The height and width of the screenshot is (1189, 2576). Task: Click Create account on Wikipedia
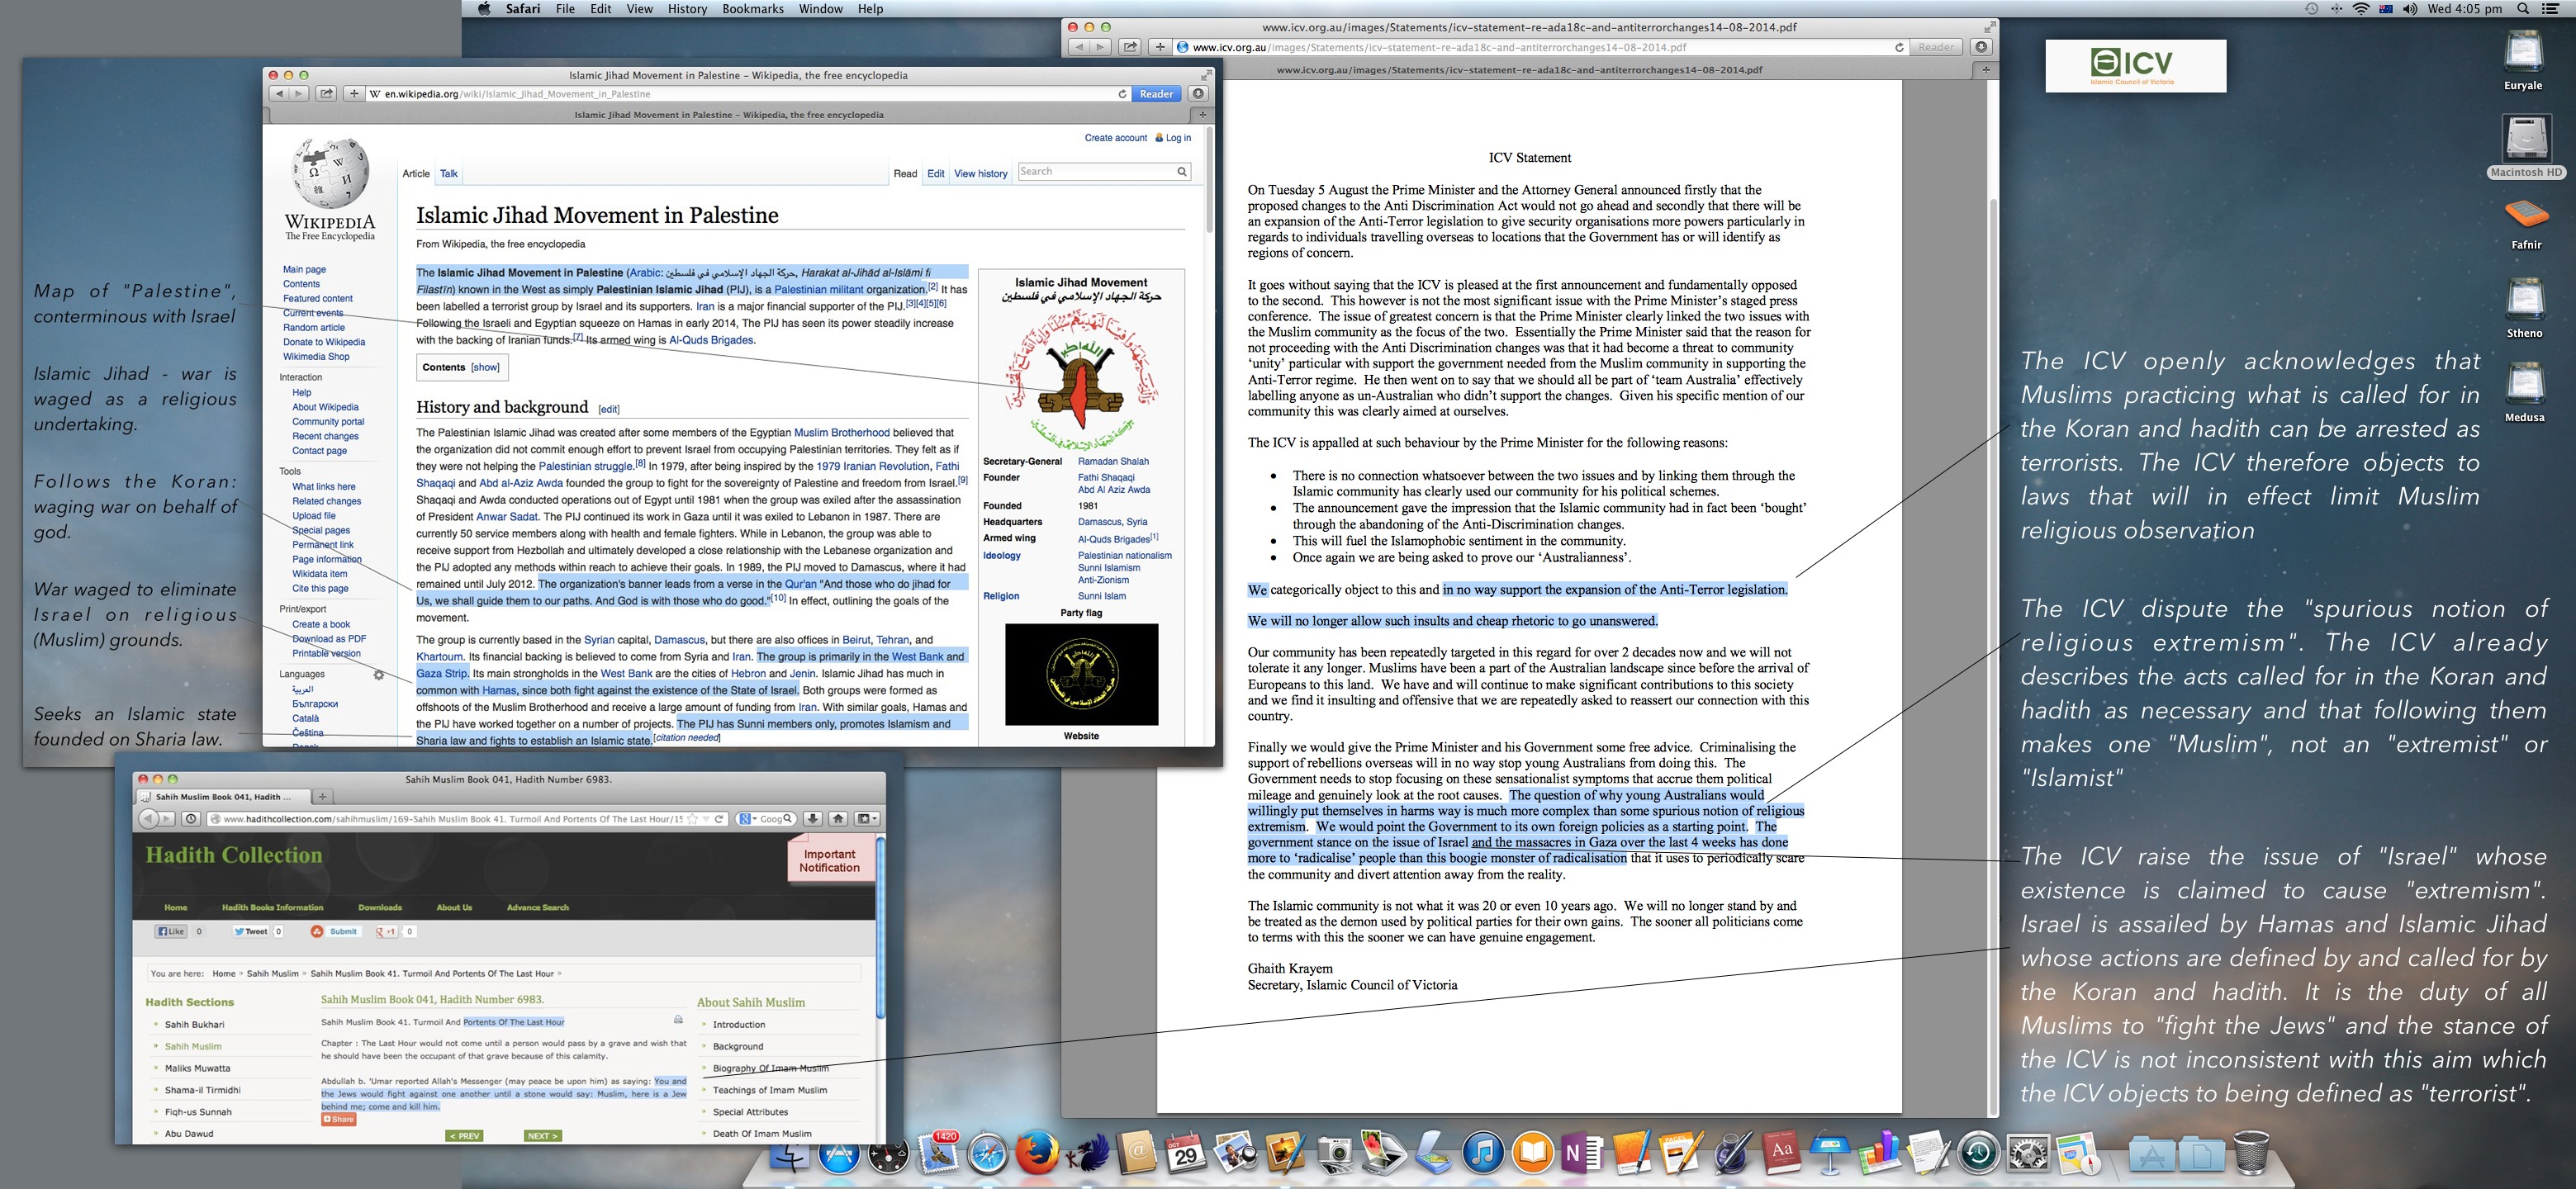click(x=1116, y=138)
